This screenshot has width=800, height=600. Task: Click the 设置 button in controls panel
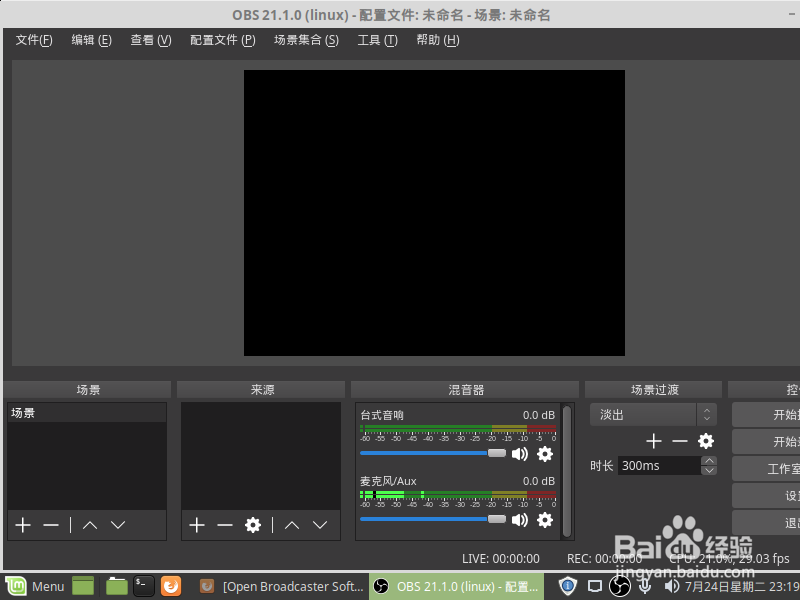click(766, 495)
